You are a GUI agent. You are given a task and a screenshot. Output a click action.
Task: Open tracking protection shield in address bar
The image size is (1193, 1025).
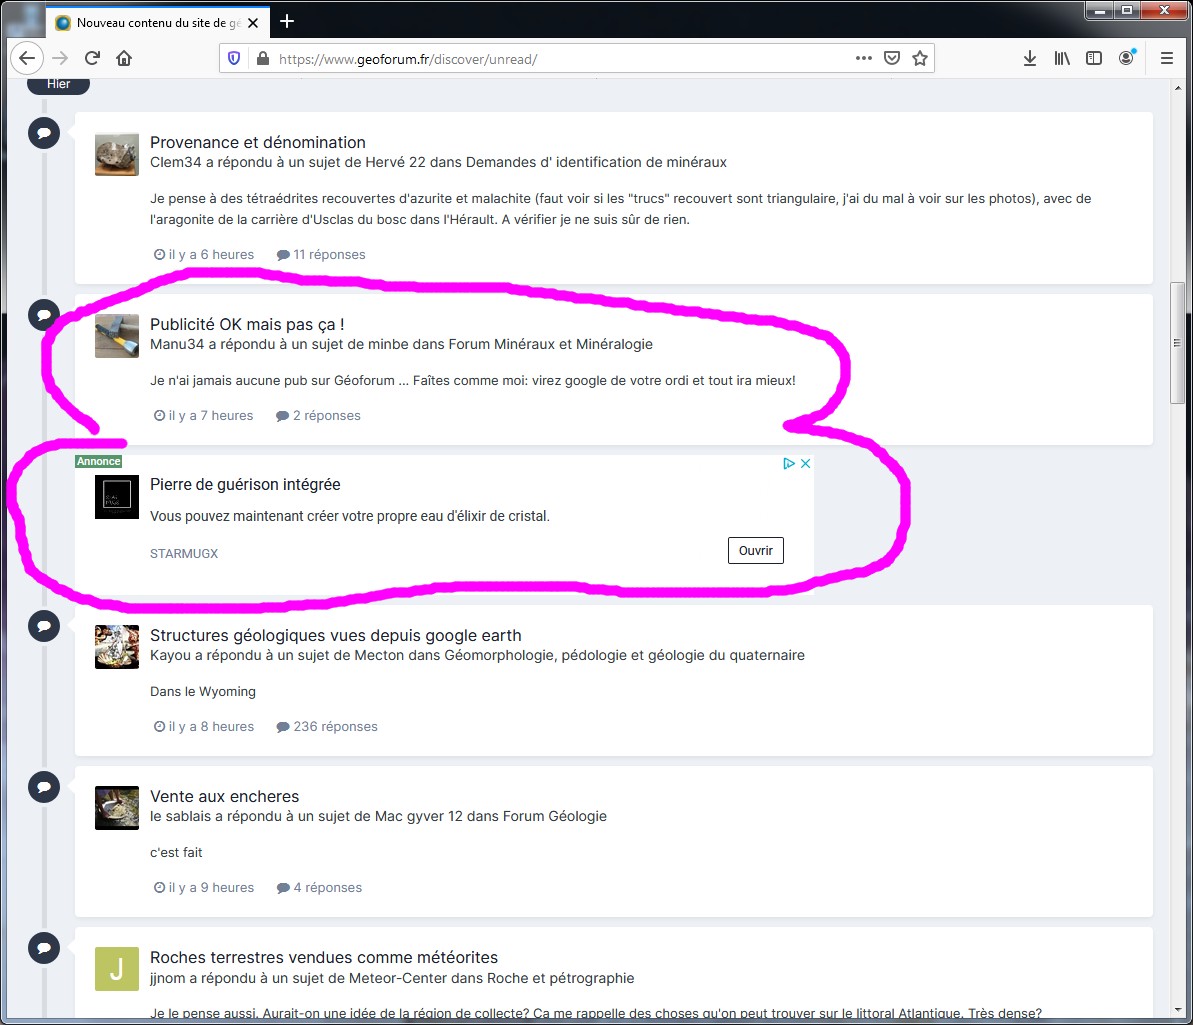[x=234, y=59]
